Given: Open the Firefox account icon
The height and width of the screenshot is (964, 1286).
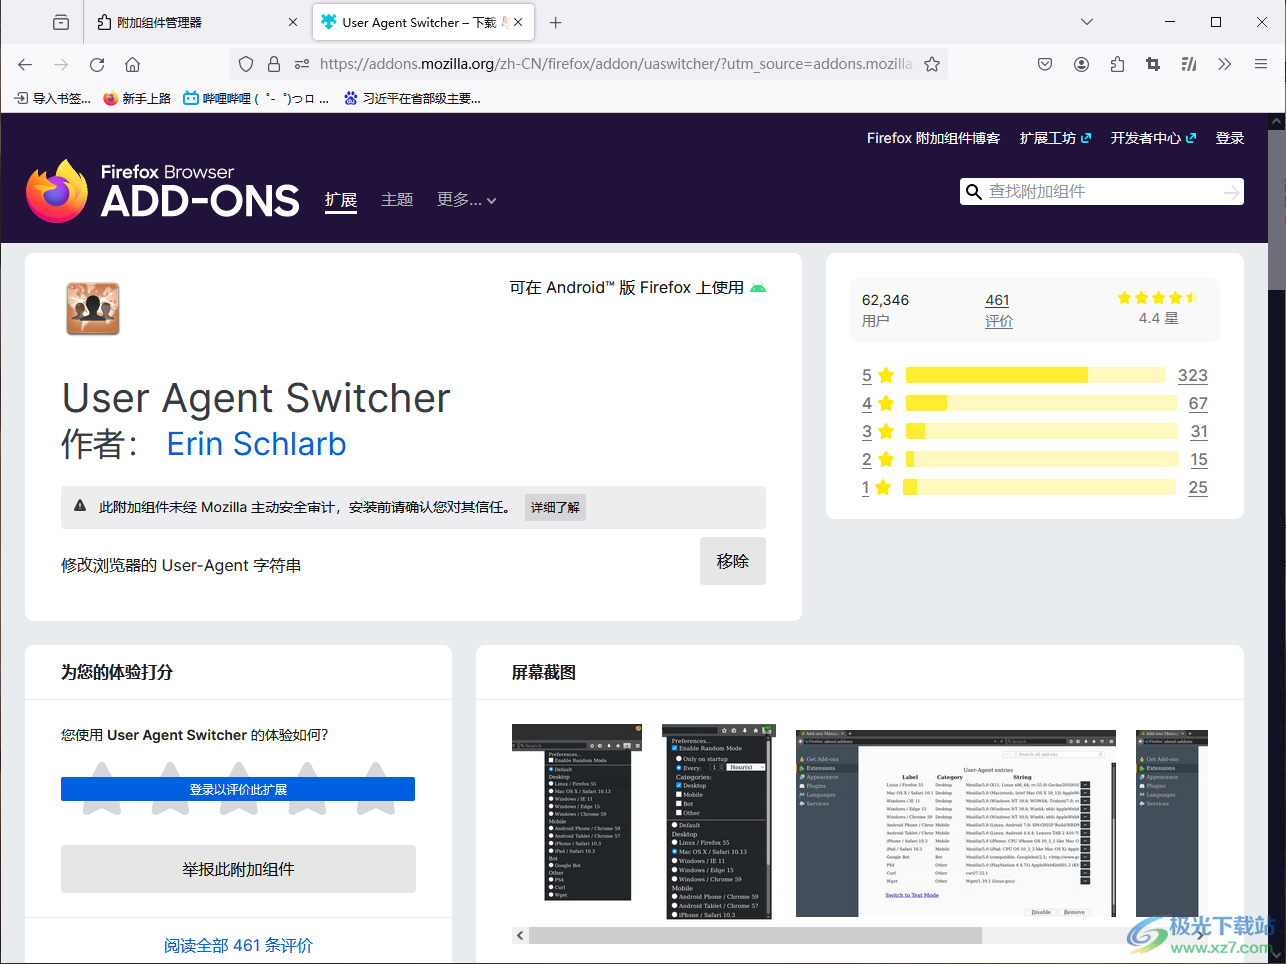Looking at the screenshot, I should point(1081,64).
